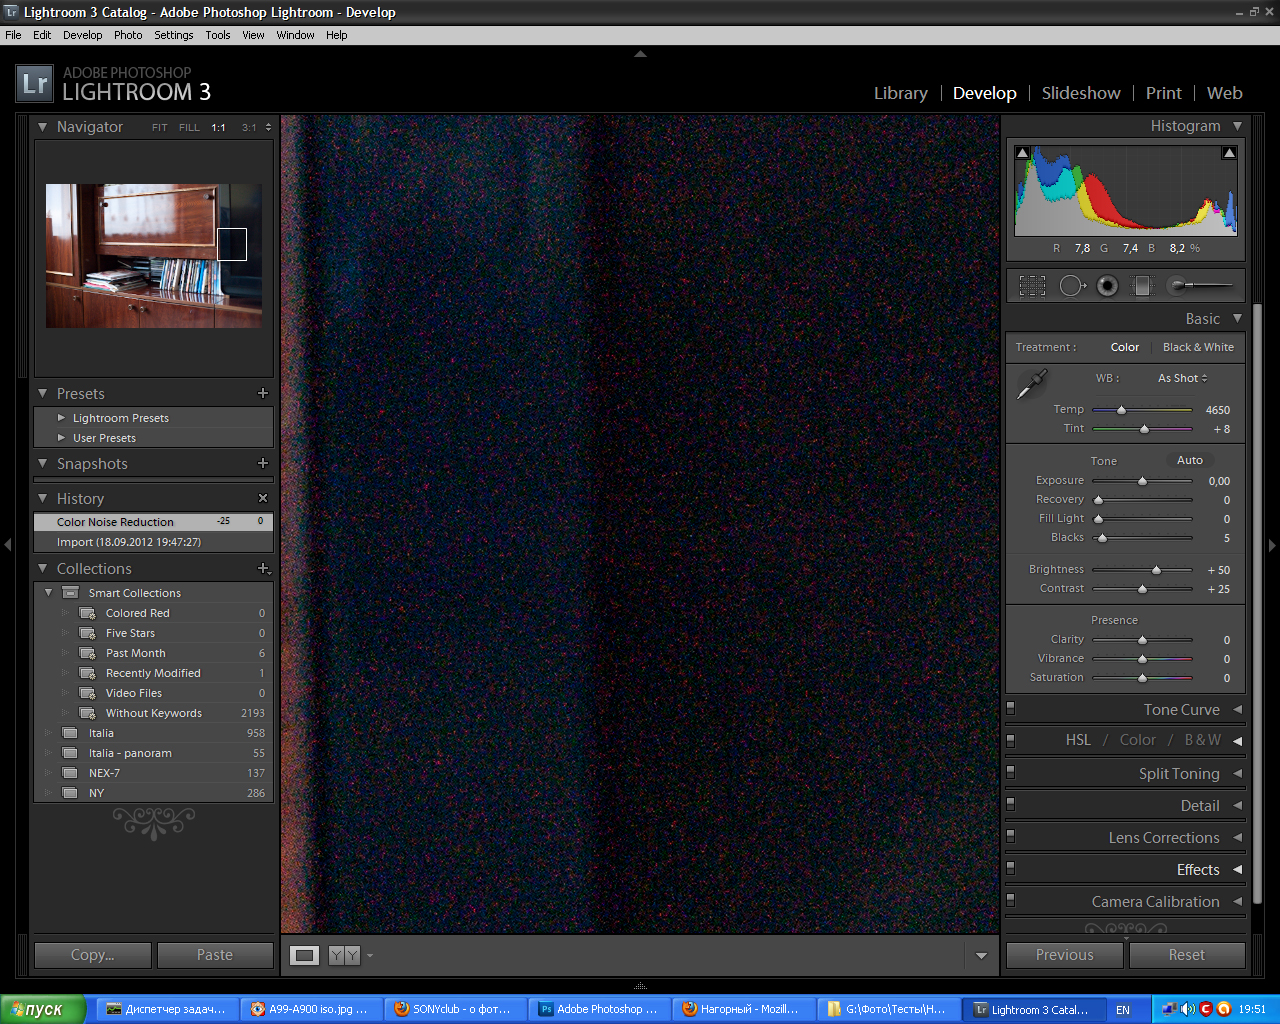Activate the Red Eye Correction tool
The height and width of the screenshot is (1024, 1280).
click(x=1107, y=286)
